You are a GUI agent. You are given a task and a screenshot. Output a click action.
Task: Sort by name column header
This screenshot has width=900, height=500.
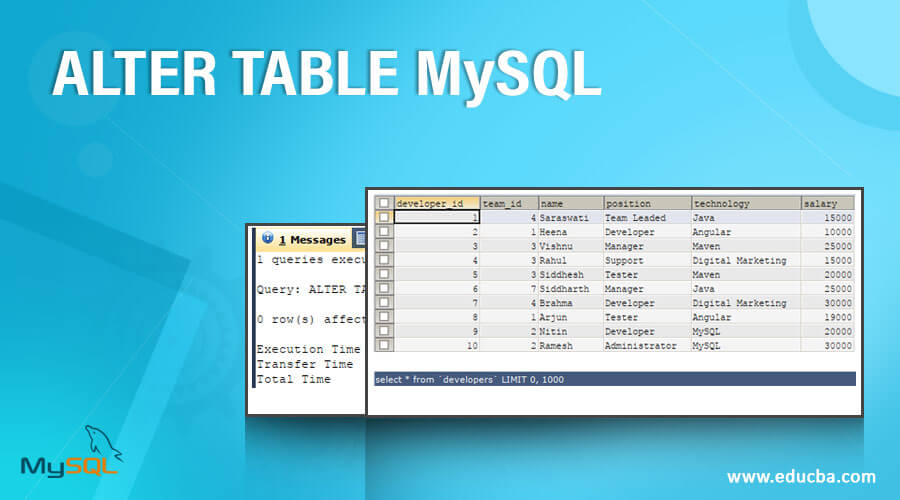pos(571,203)
